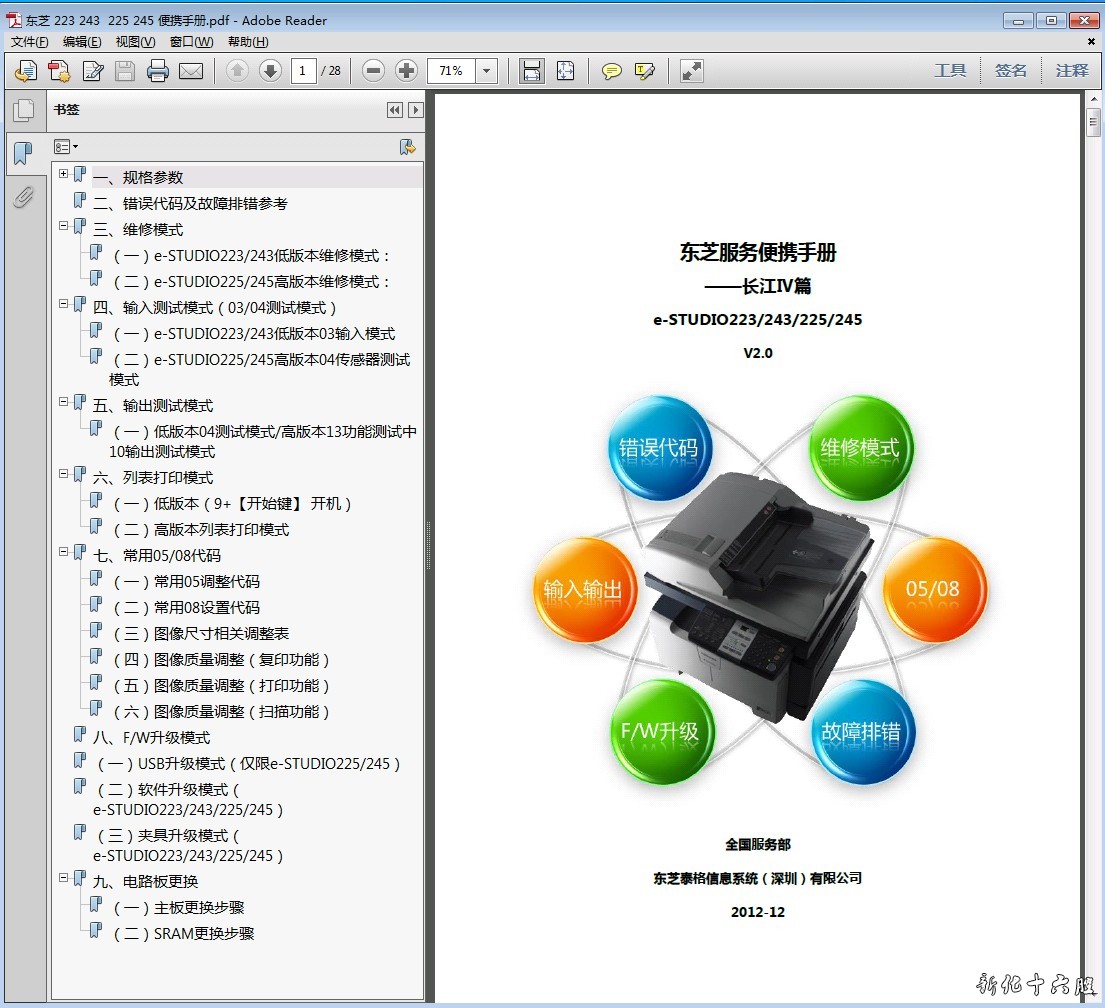Collapse the bookmarks pane with double-arrow button
This screenshot has height=1008, width=1105.
point(395,110)
